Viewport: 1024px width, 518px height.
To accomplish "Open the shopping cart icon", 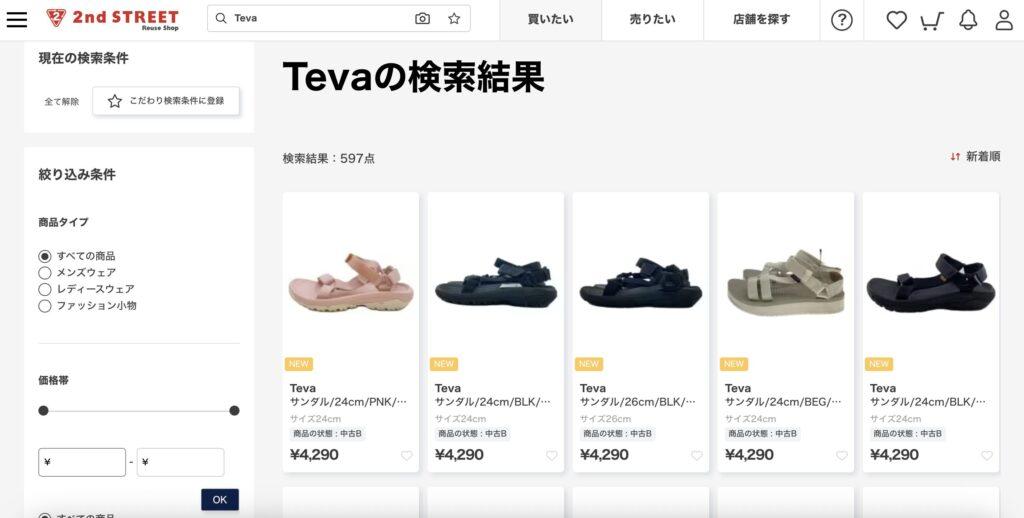I will 932,21.
